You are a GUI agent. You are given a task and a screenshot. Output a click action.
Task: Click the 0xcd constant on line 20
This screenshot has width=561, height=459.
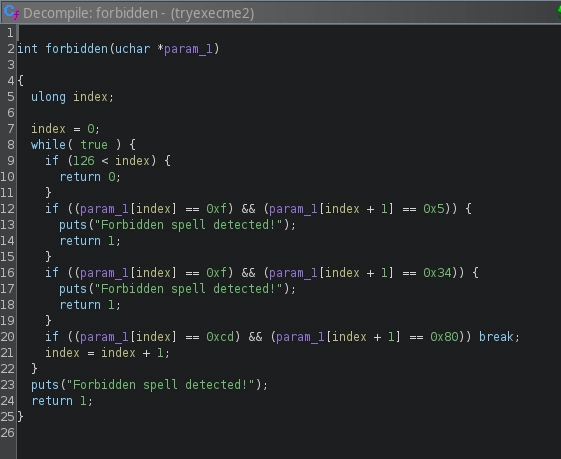220,337
